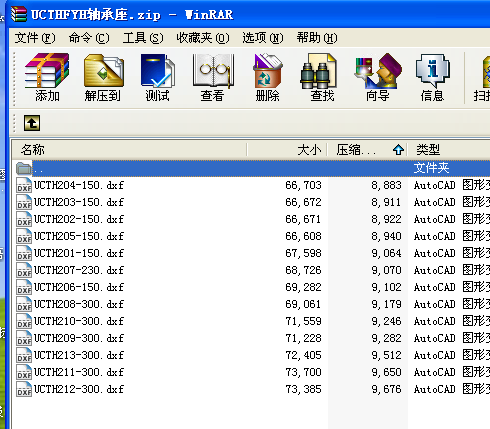The height and width of the screenshot is (429, 490).
Task: Sort by Name (名称) column header
Action: click(130, 150)
